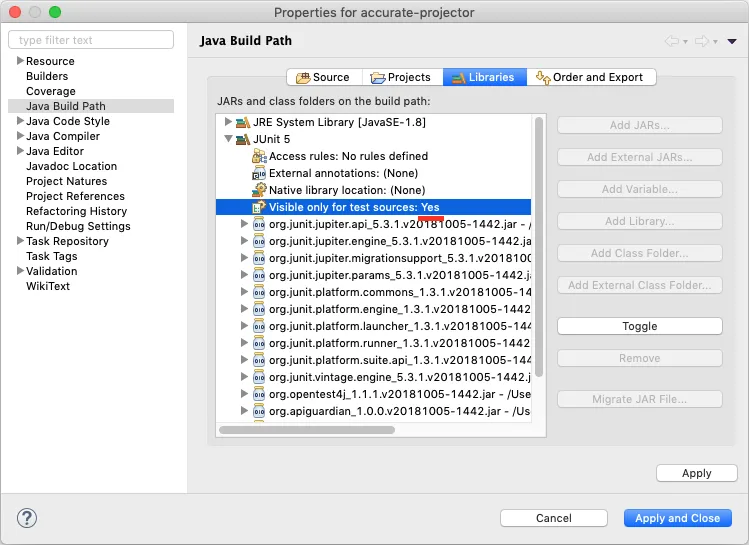Screen dimensions: 749x545
Task: Select Java Build Path in the sidebar
Action: click(x=66, y=106)
